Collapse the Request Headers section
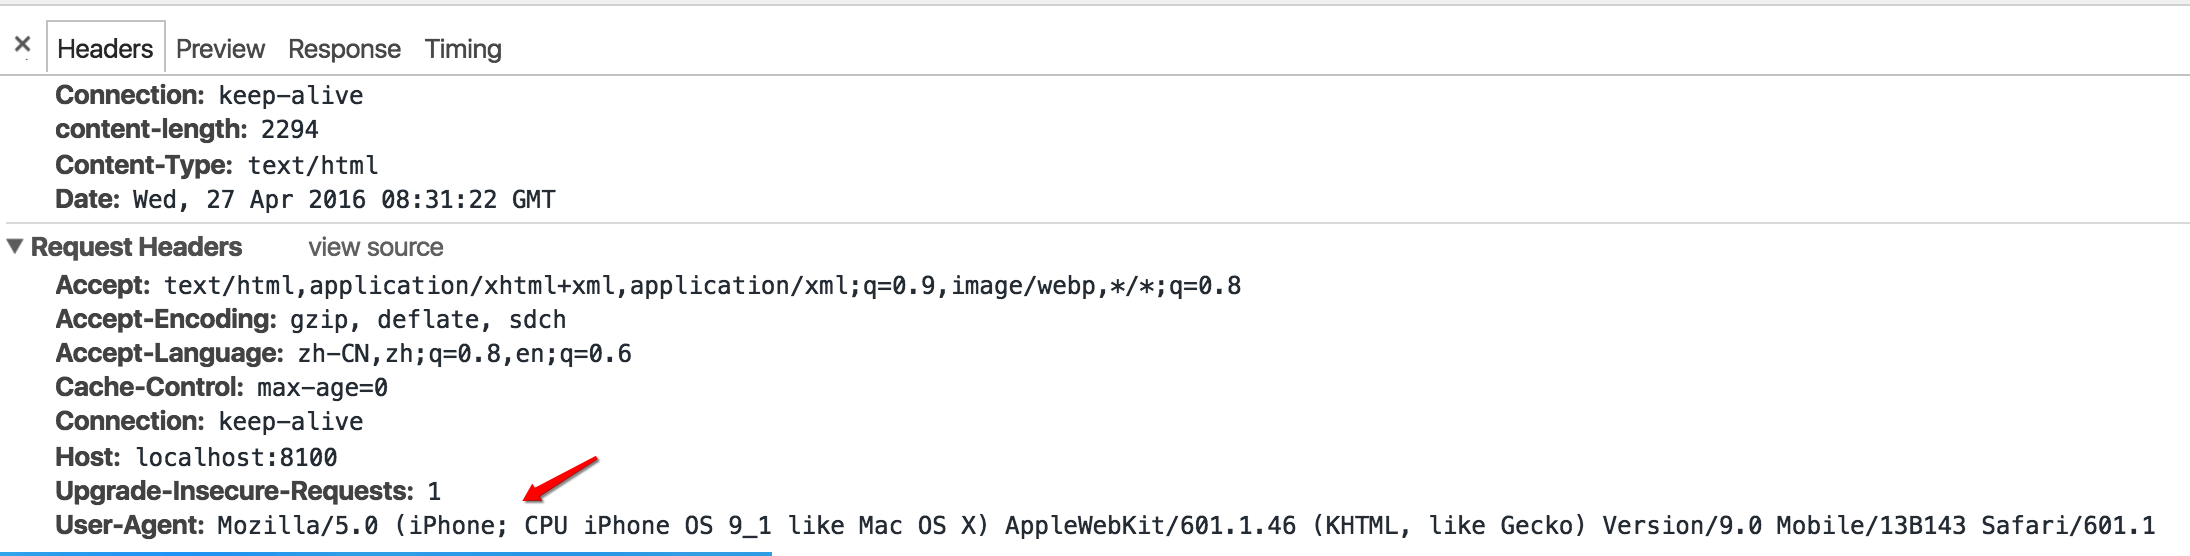2190x556 pixels. click(15, 246)
